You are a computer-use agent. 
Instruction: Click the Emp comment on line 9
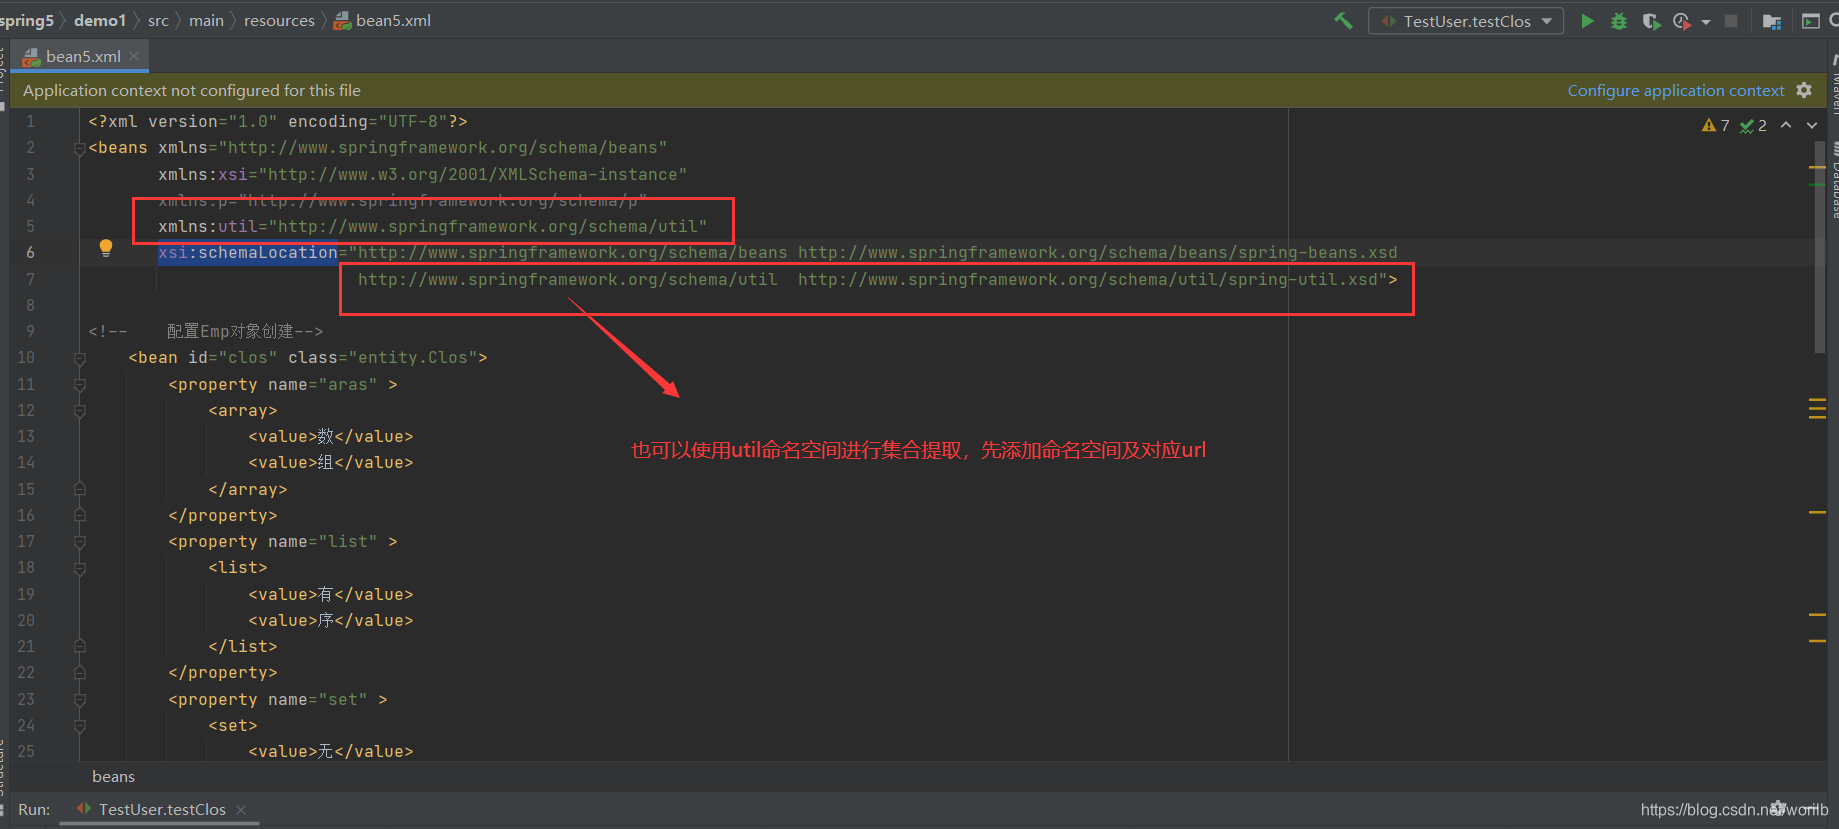pos(205,332)
